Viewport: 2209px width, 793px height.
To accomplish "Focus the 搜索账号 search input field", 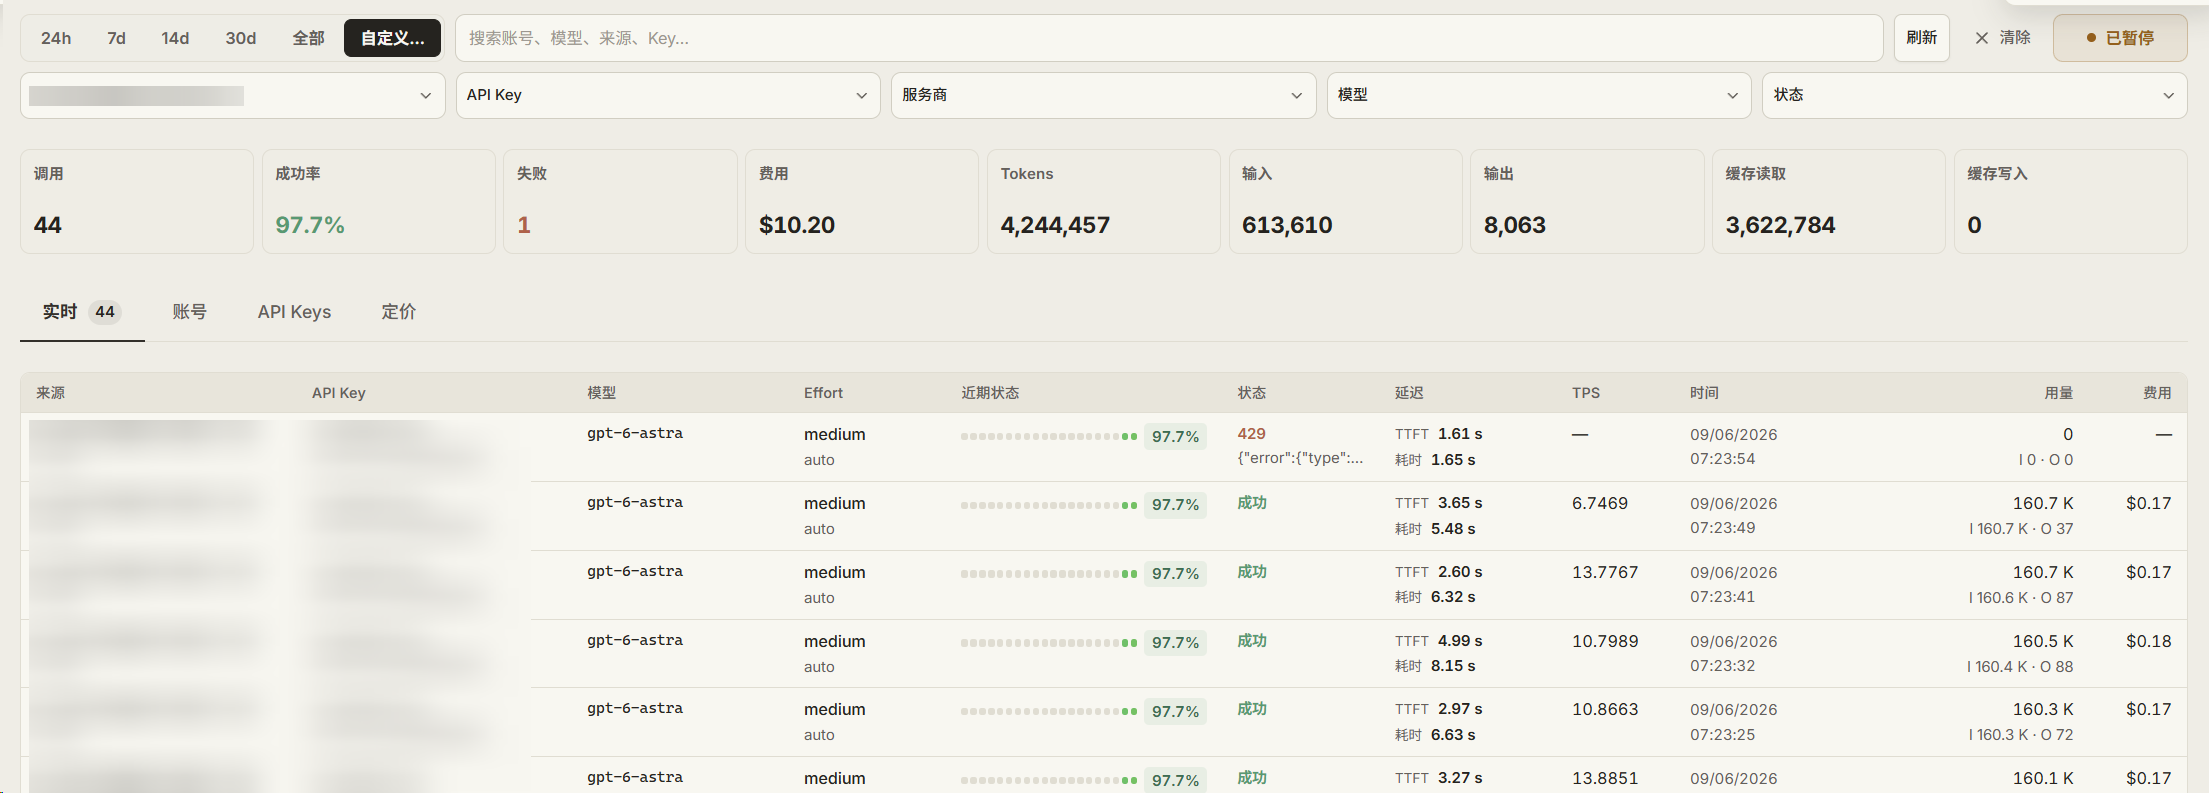I will [1169, 38].
